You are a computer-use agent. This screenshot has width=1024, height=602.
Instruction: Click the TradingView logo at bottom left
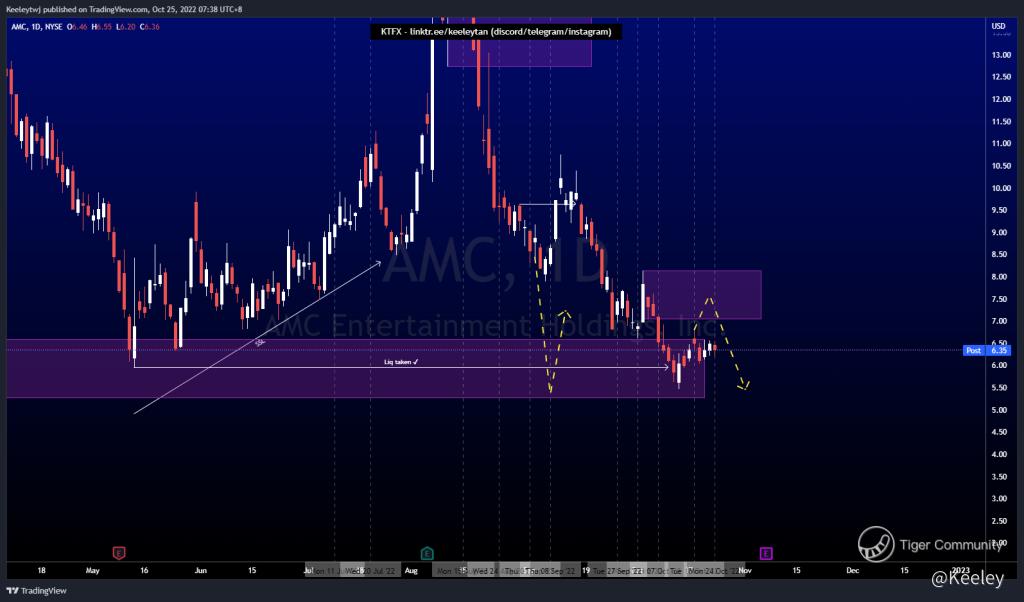pyautogui.click(x=37, y=590)
